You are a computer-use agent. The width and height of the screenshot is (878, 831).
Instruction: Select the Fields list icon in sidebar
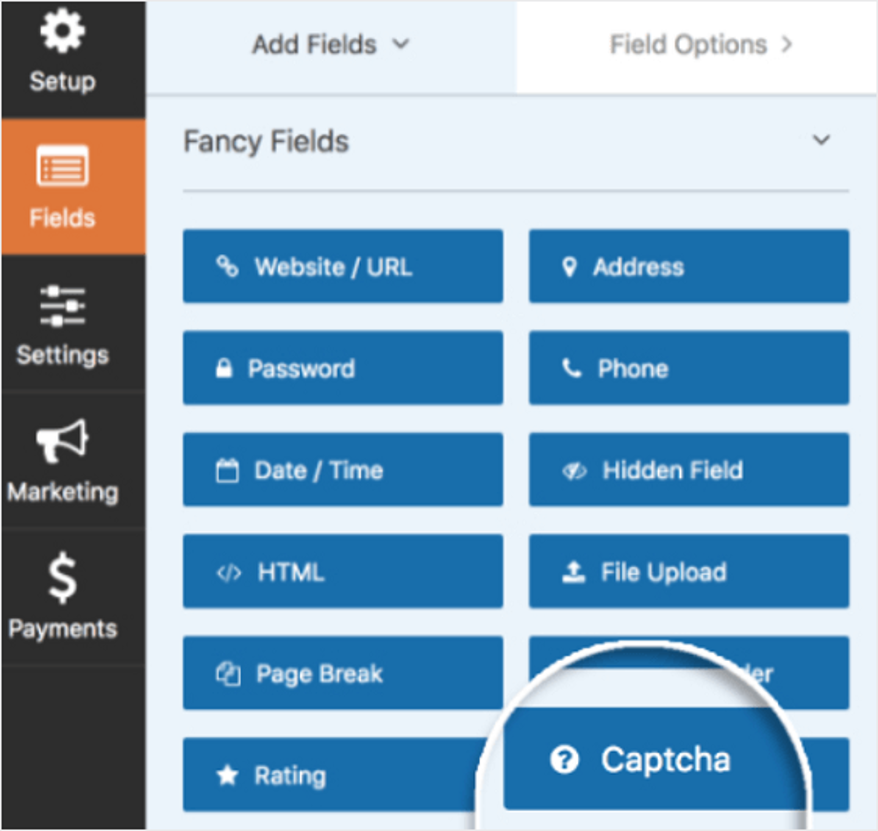[x=62, y=167]
